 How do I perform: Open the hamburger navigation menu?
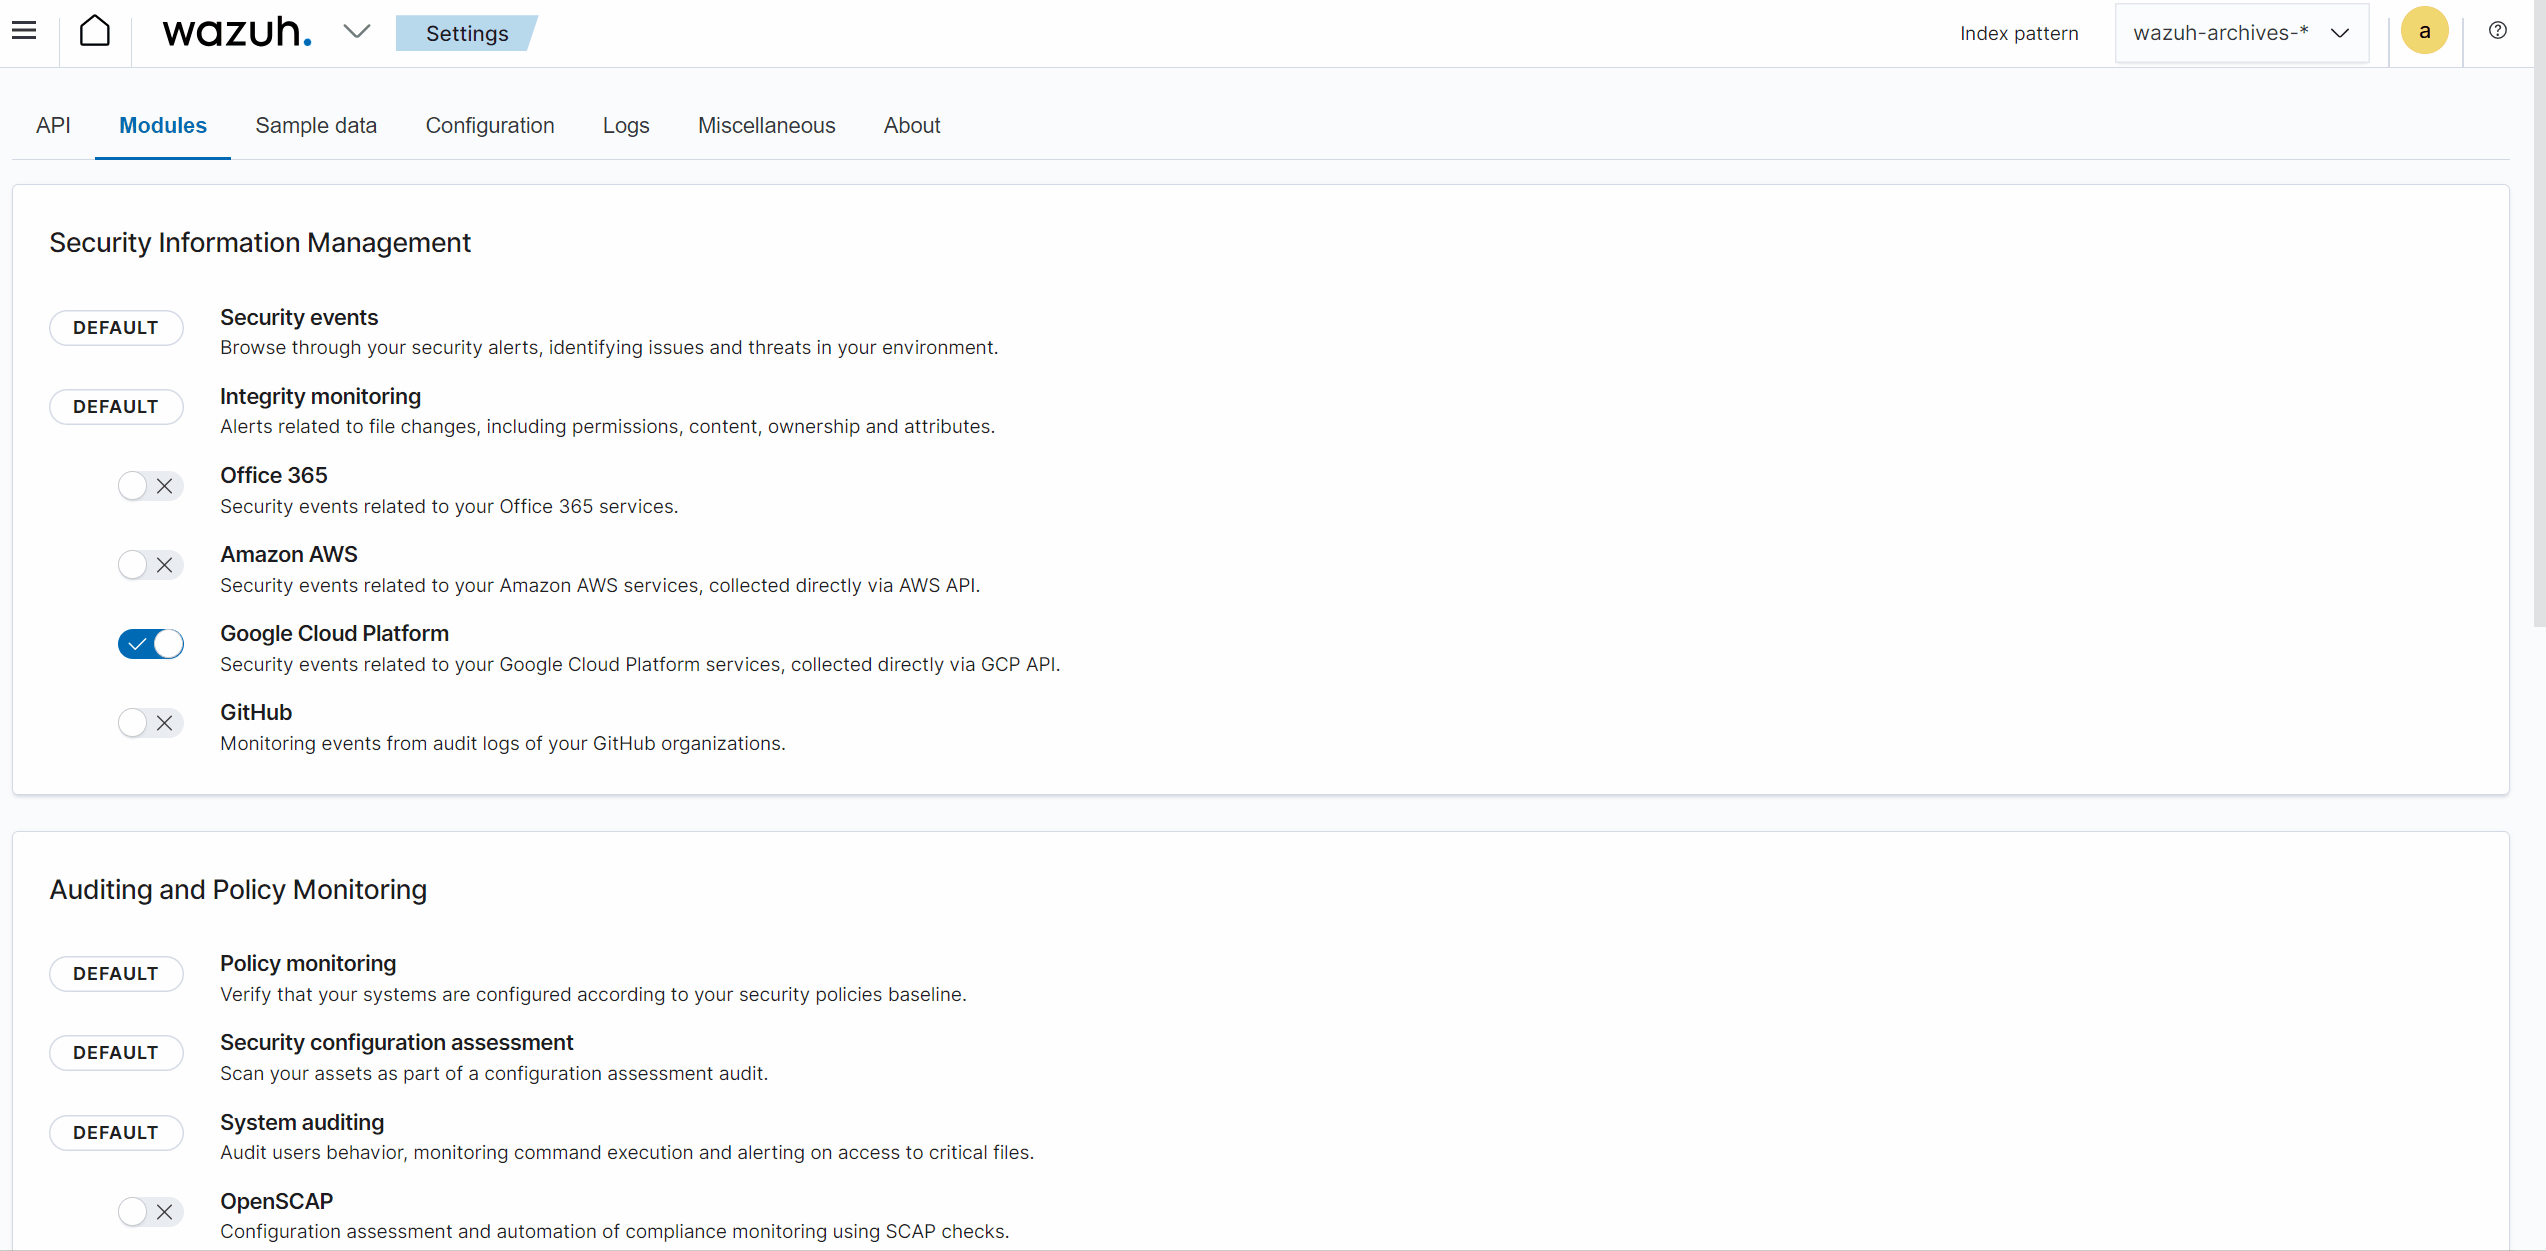point(24,31)
